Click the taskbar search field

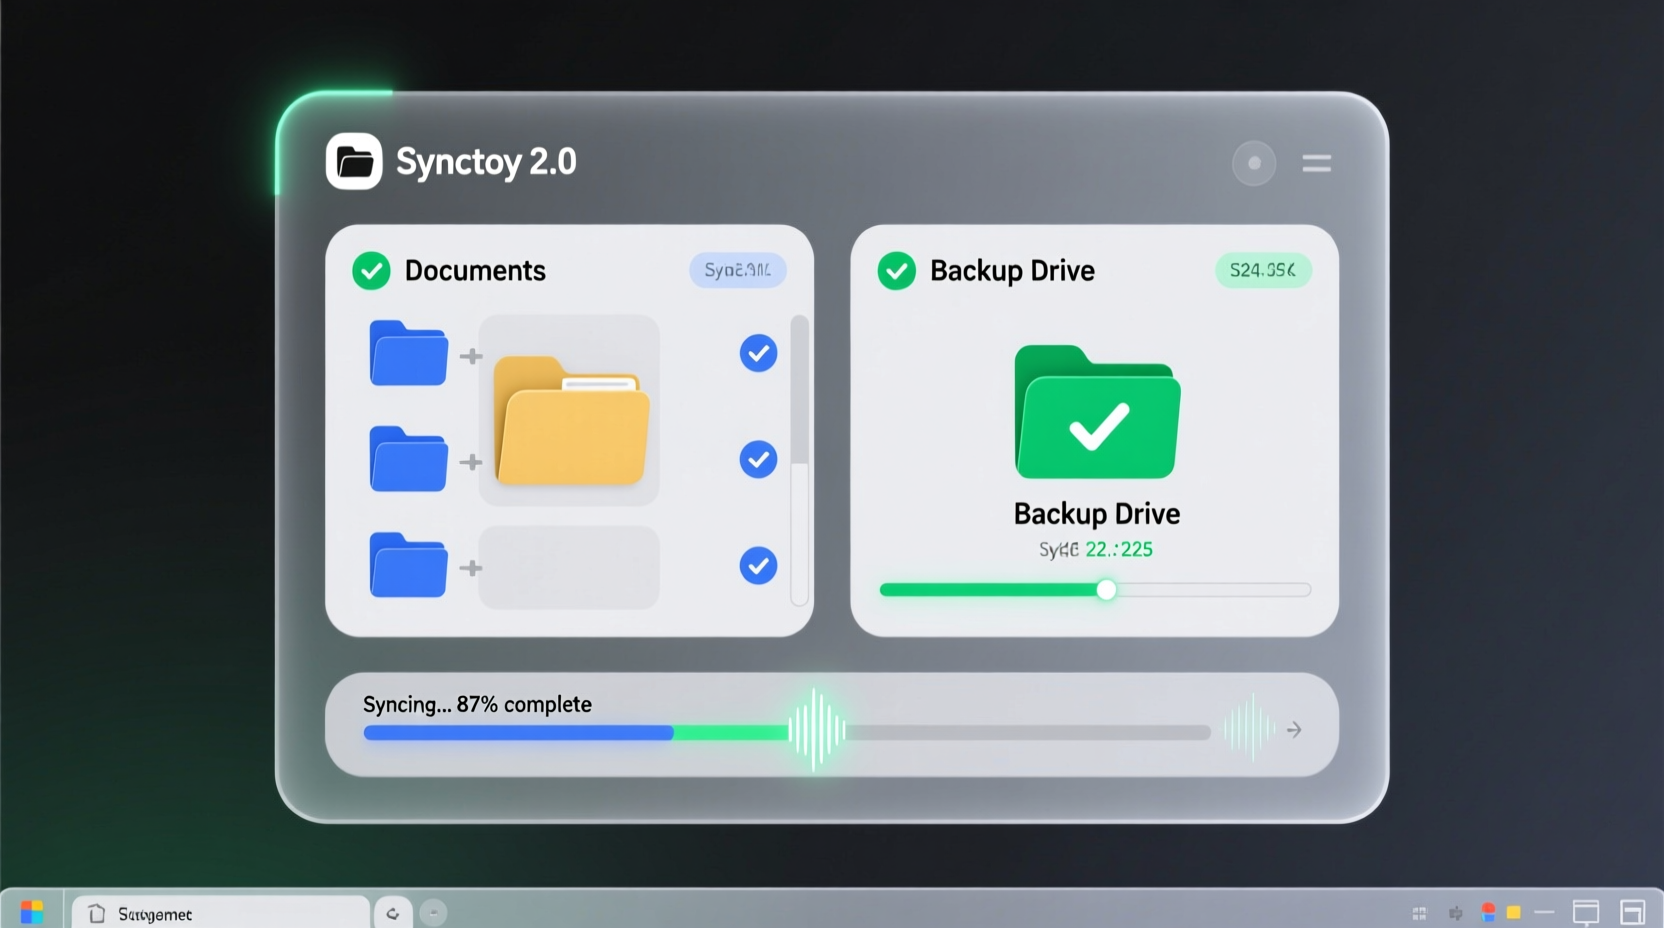(x=220, y=913)
